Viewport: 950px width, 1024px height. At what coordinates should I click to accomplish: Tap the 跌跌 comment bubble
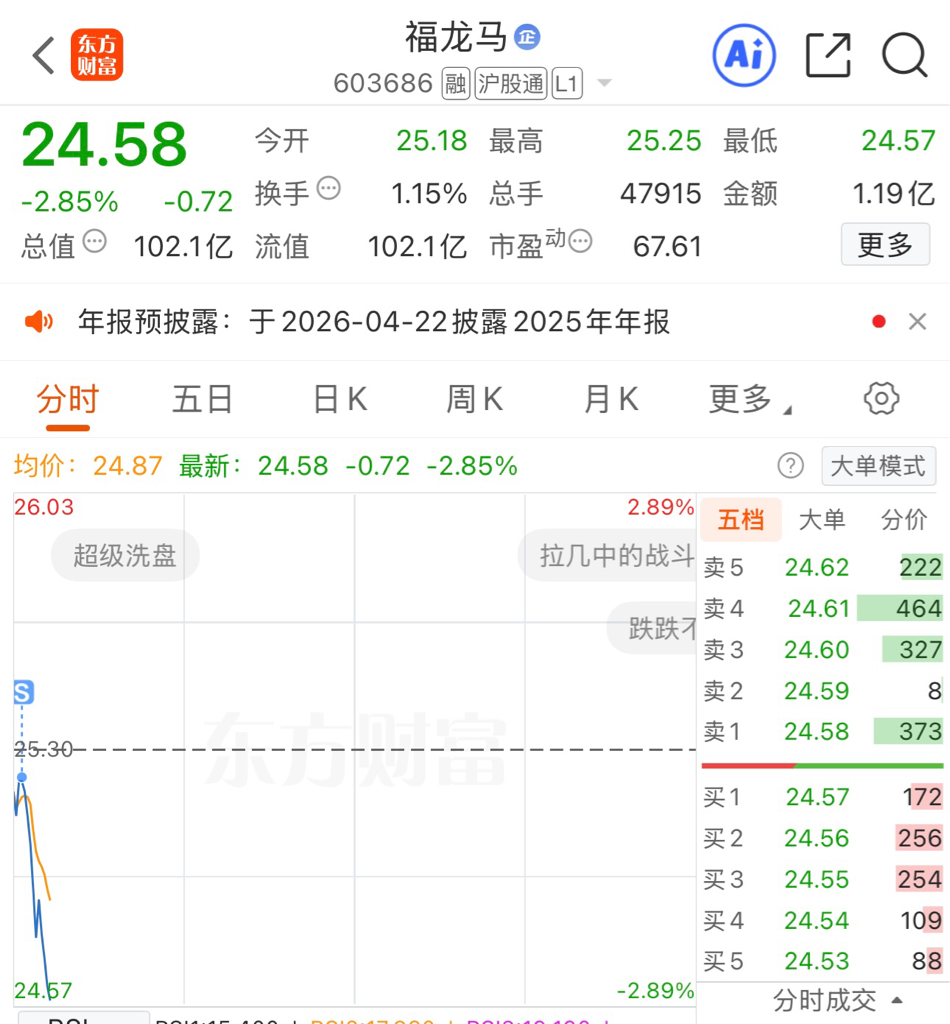652,628
